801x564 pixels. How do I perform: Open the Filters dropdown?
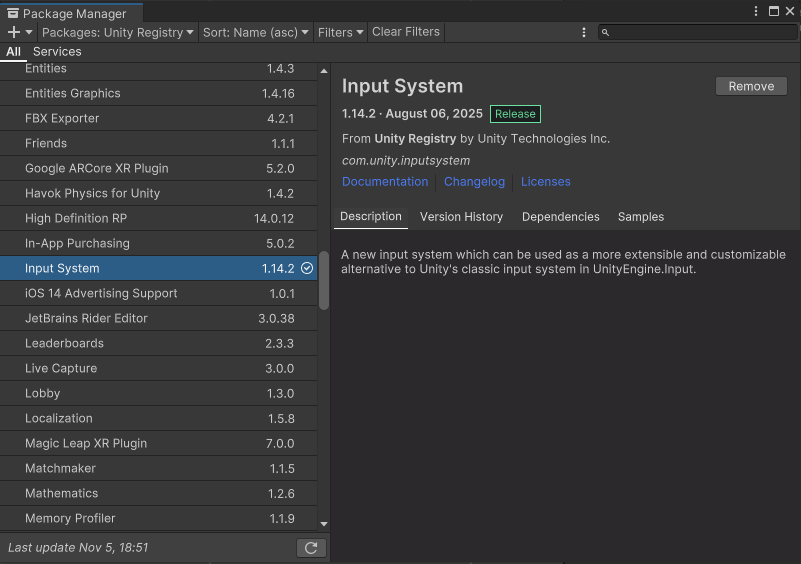click(x=340, y=32)
